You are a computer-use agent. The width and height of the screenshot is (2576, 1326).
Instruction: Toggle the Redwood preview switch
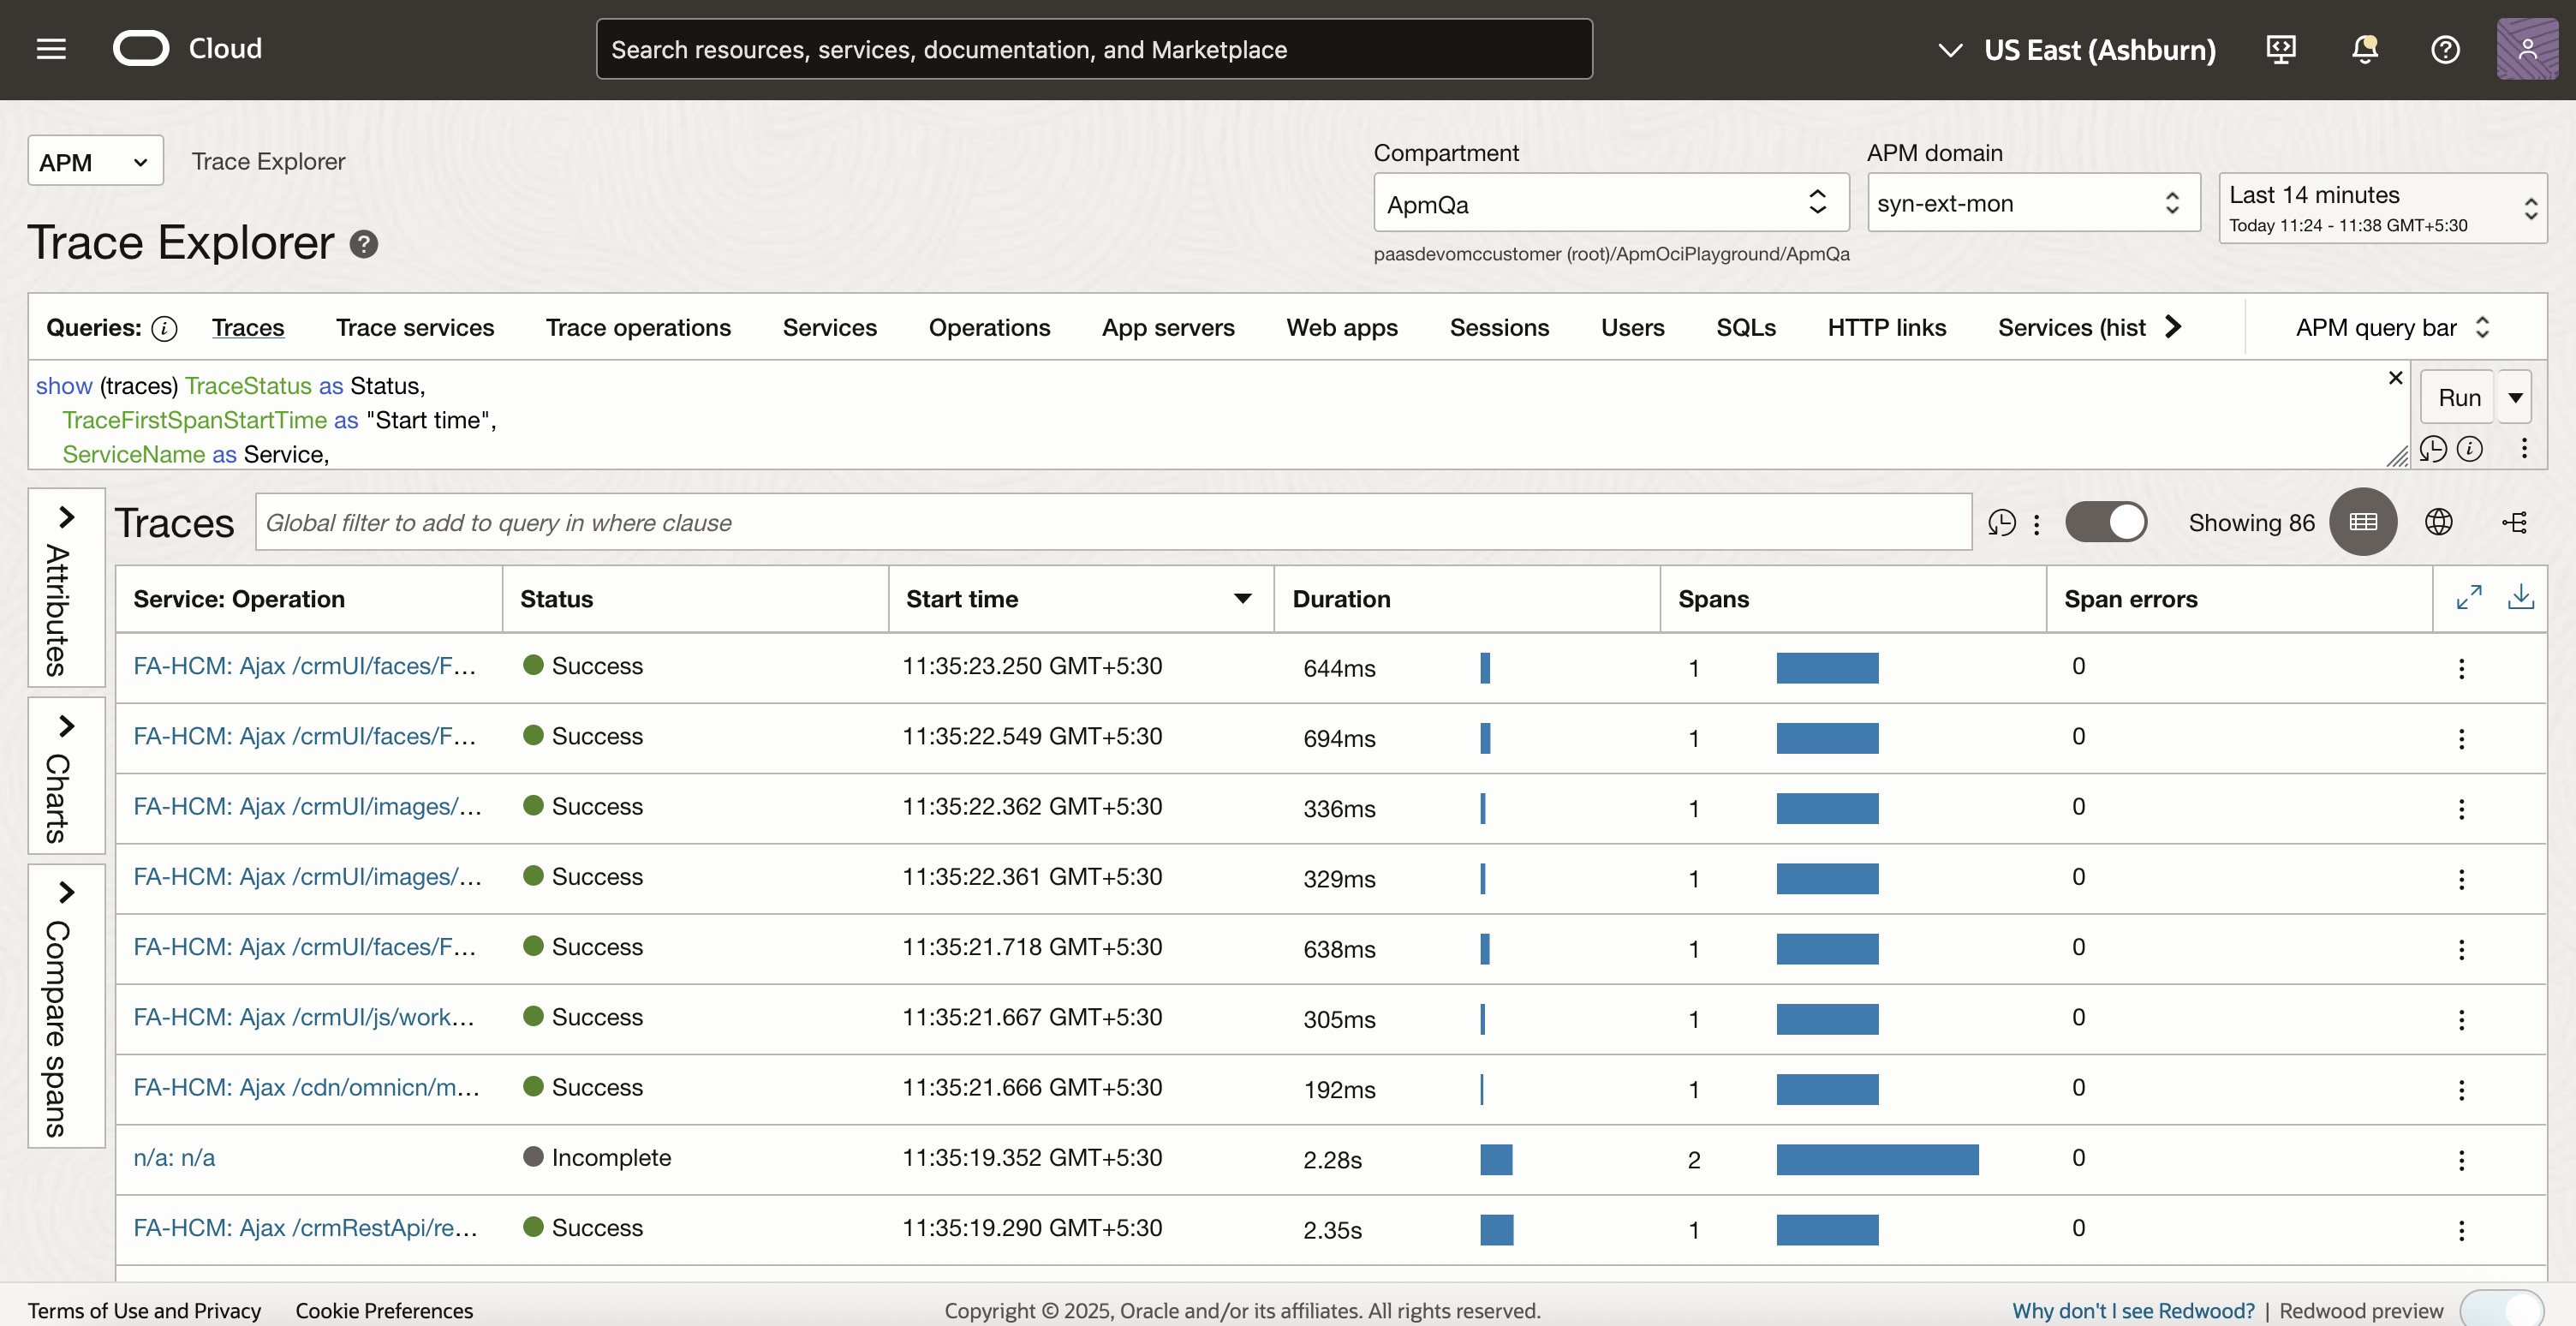[x=2501, y=1309]
